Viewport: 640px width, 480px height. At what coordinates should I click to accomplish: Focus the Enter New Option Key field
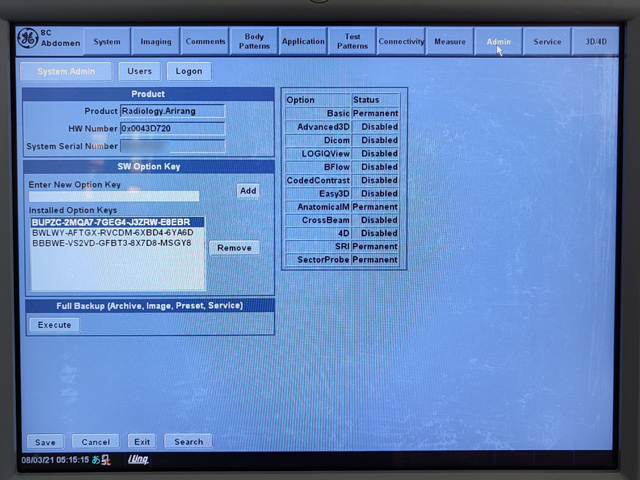(x=114, y=196)
